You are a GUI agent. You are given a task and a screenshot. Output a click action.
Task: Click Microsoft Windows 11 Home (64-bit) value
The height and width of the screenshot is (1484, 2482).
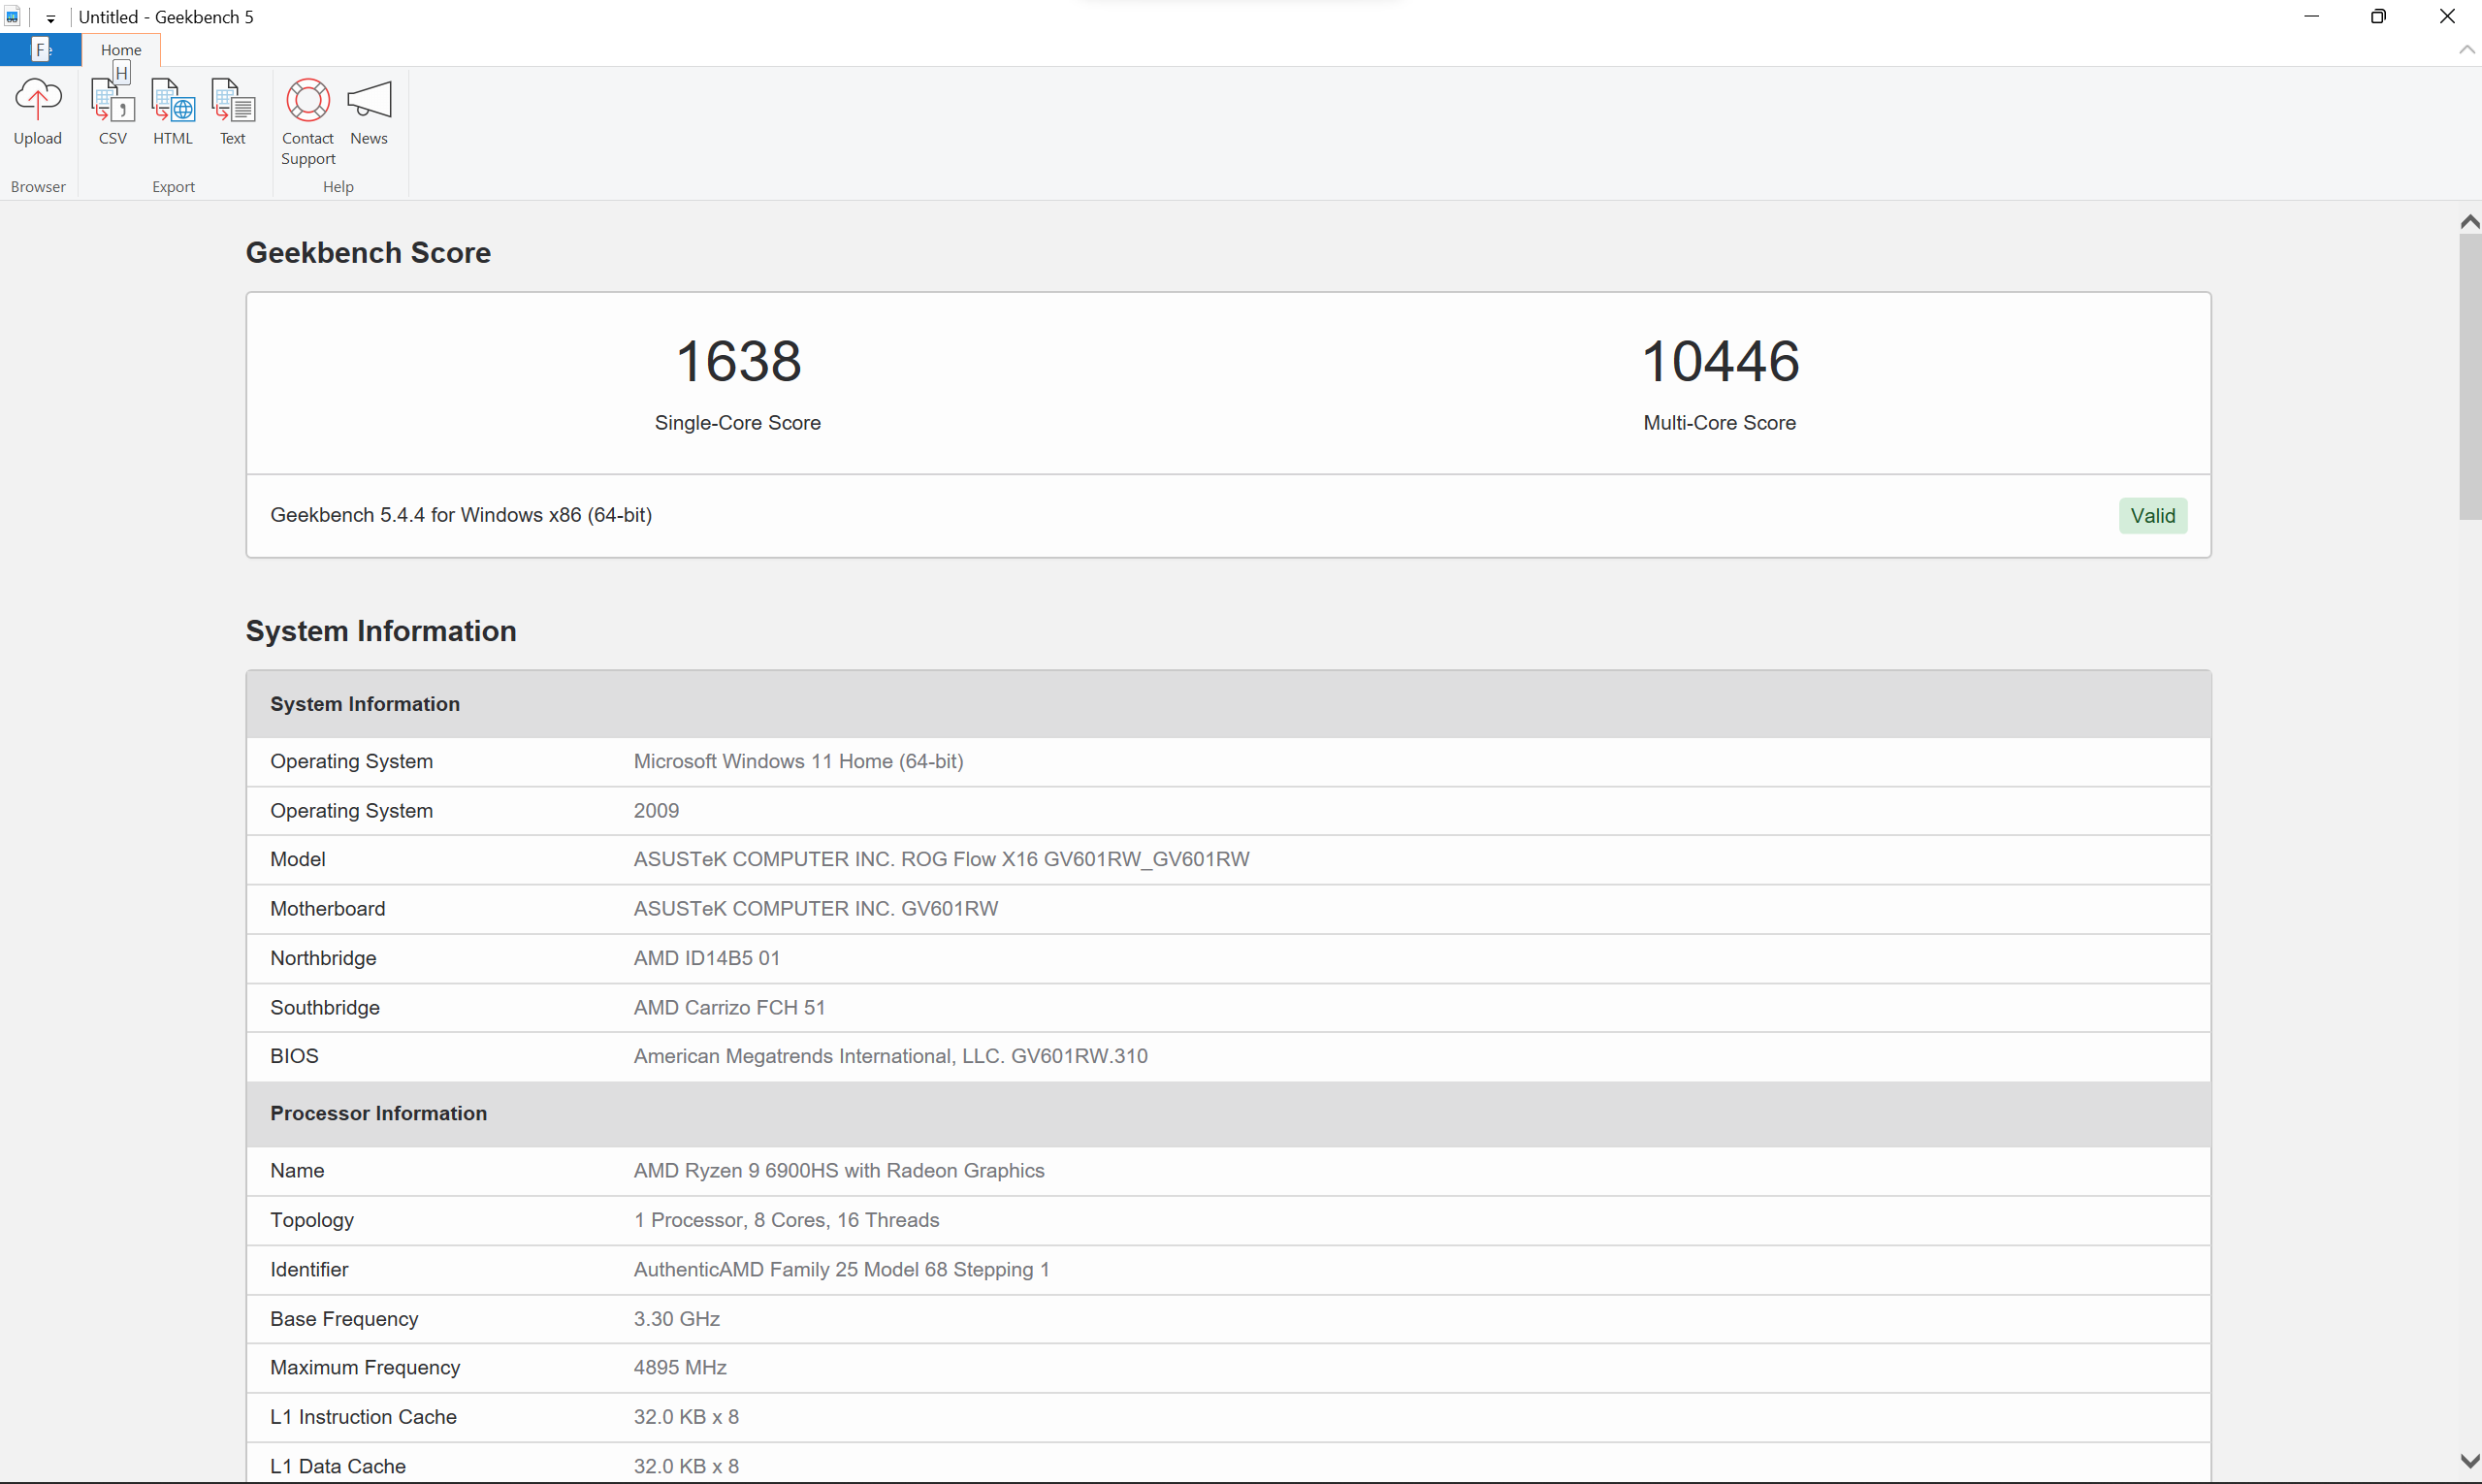798,762
